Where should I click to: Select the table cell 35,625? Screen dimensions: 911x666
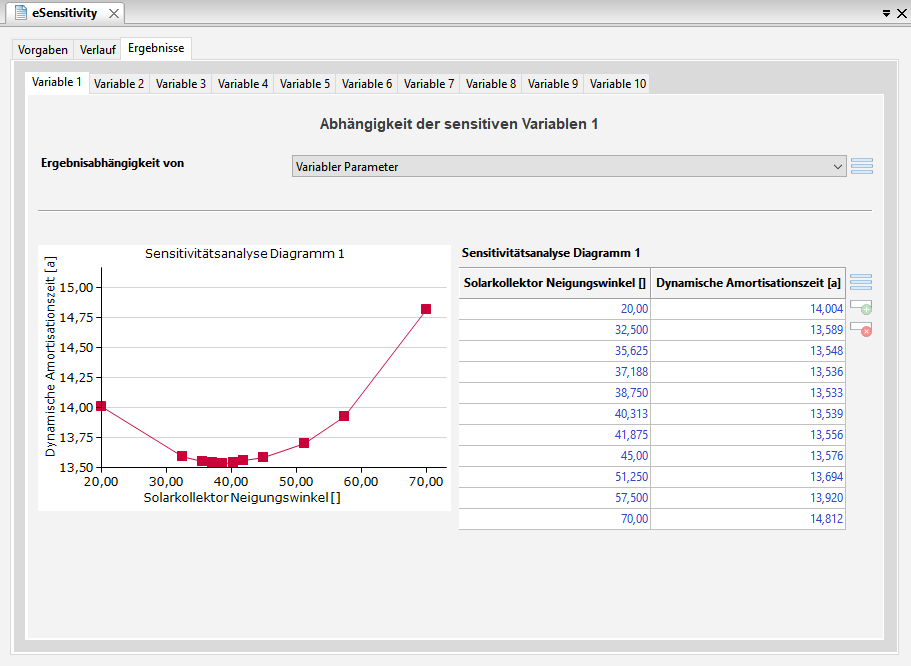555,351
